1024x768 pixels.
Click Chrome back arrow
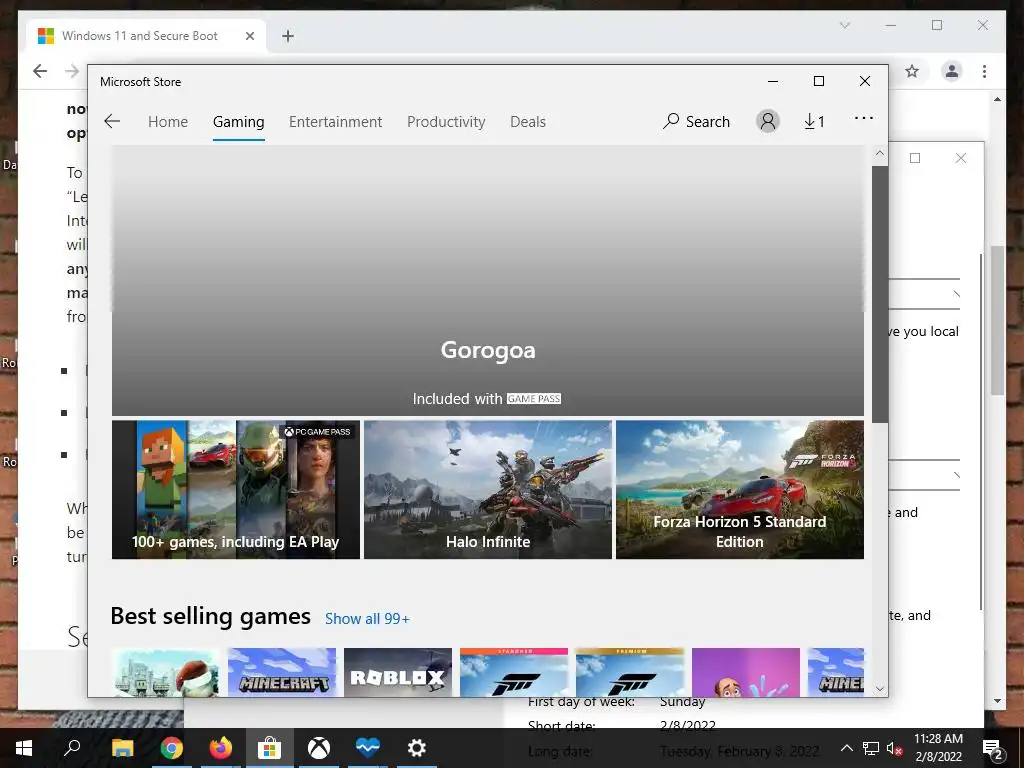[40, 71]
